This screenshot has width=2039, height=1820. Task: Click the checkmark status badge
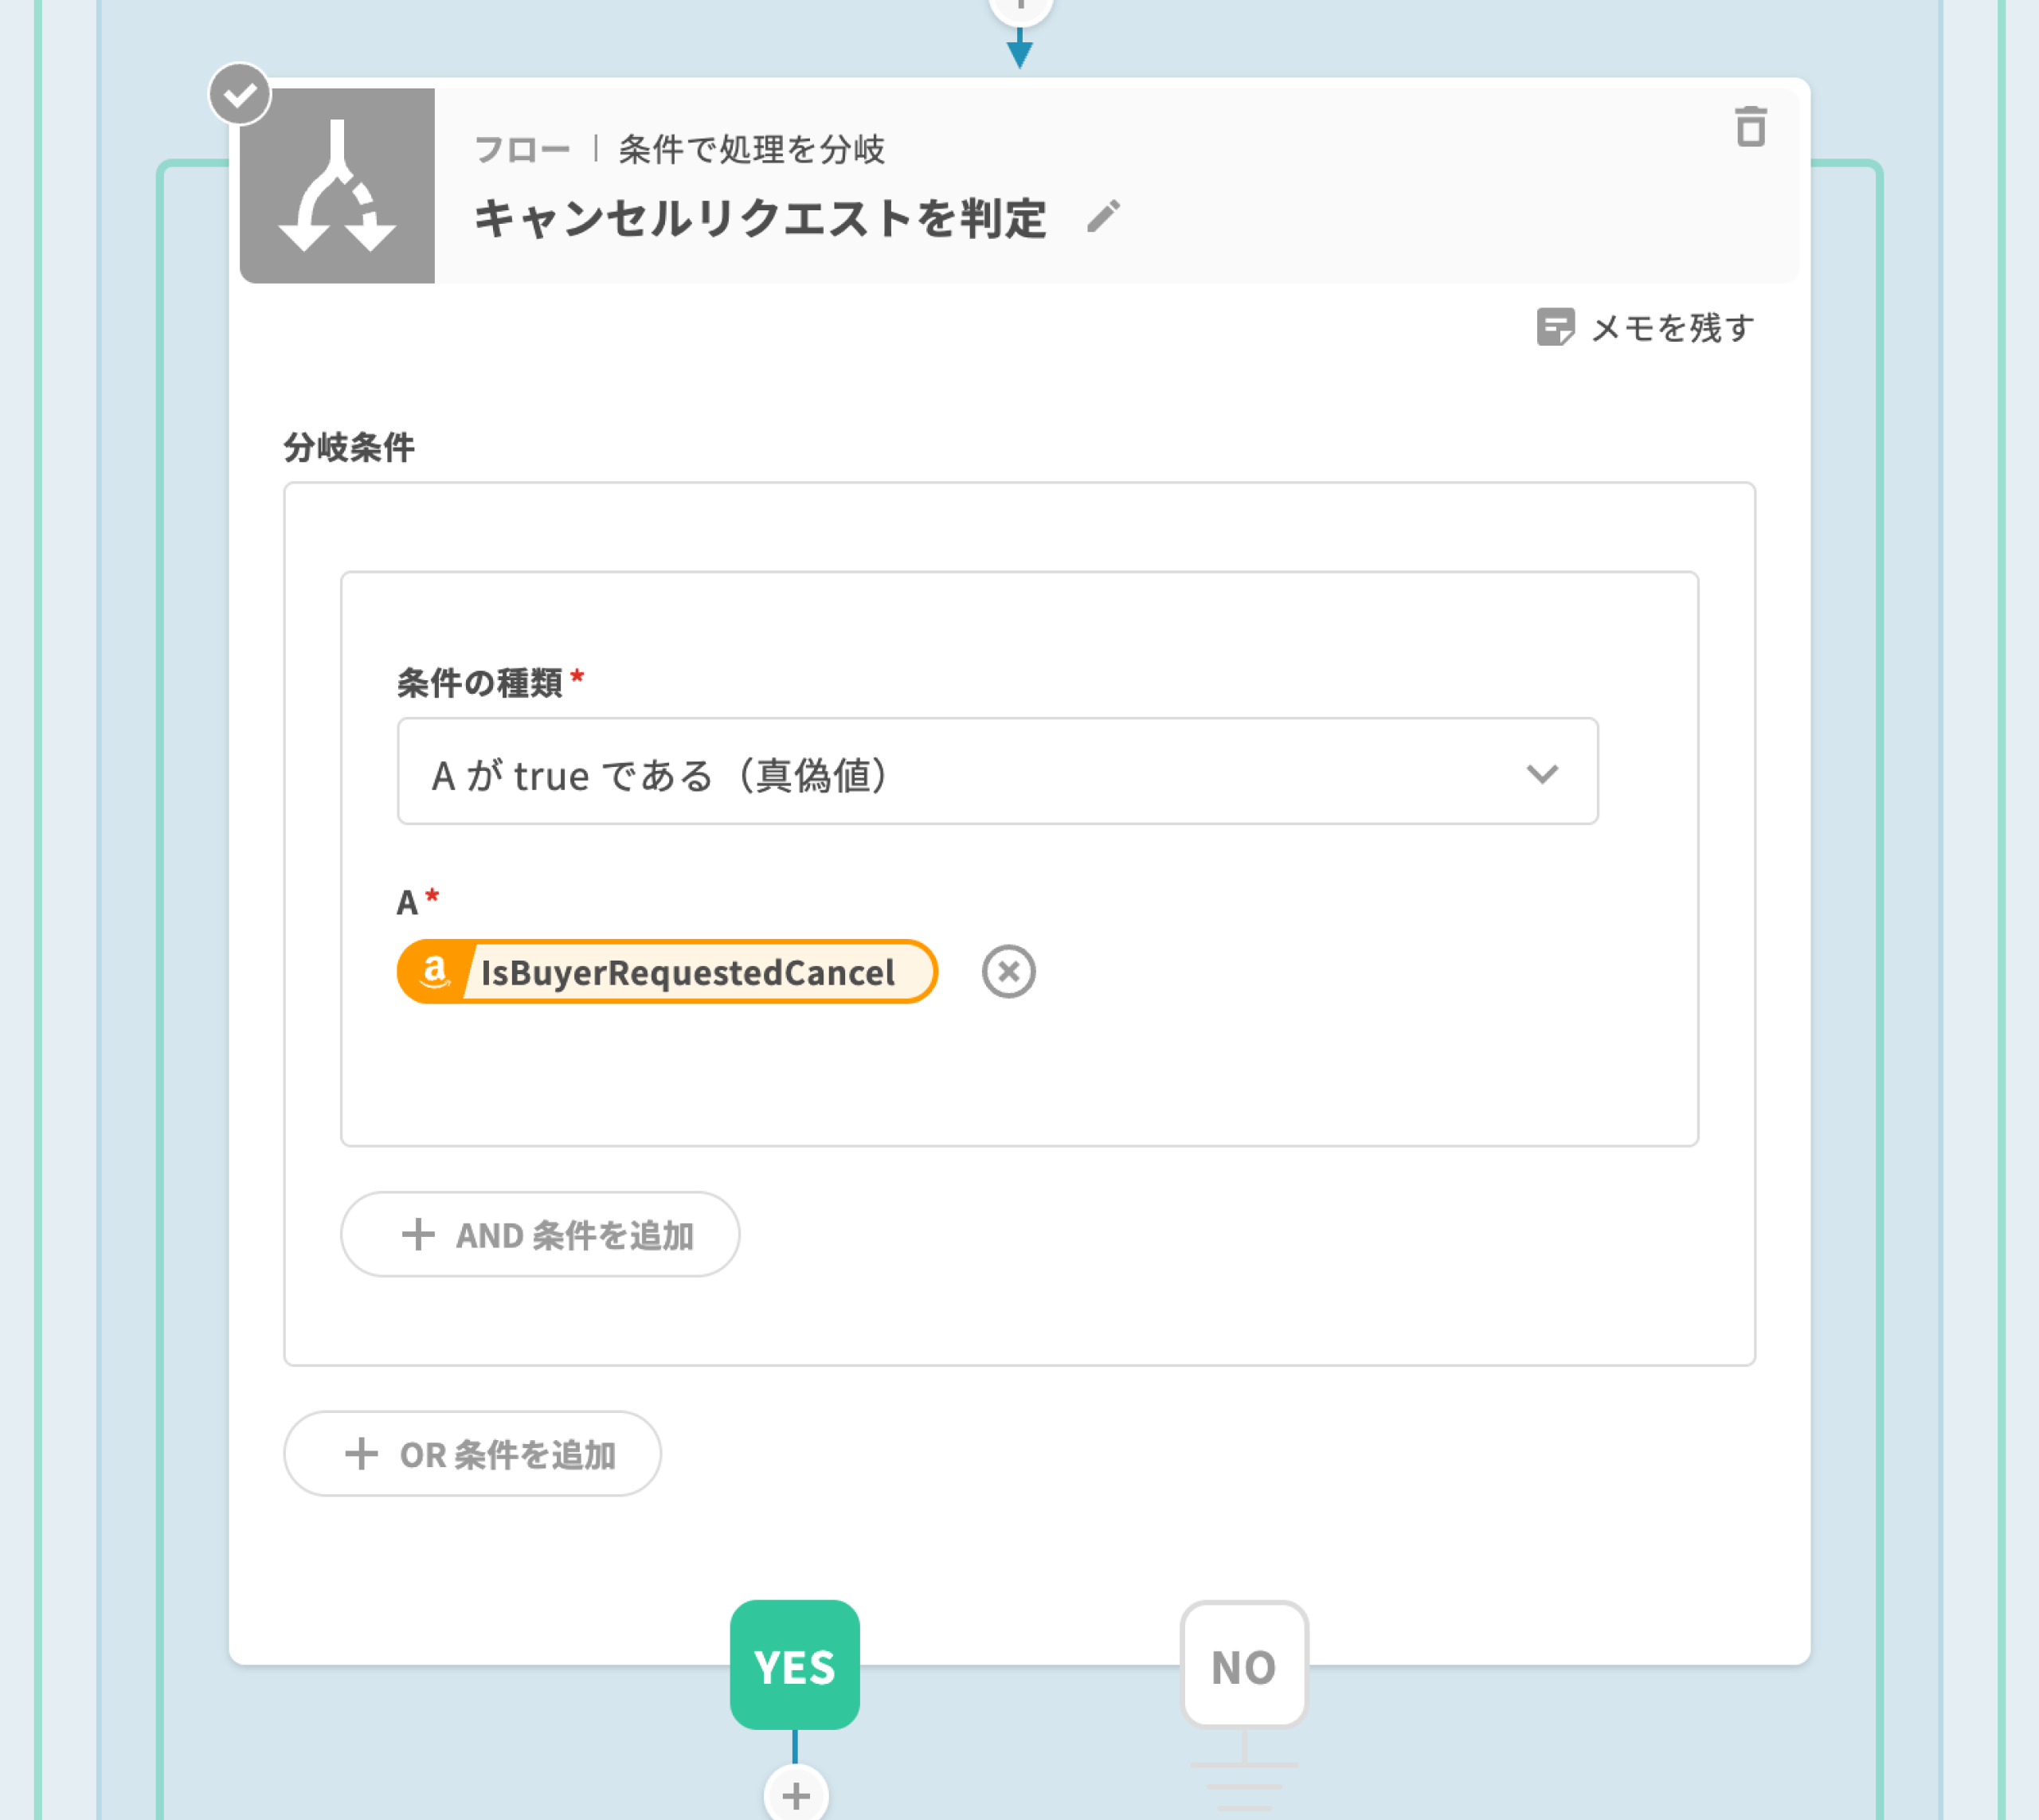(x=240, y=95)
